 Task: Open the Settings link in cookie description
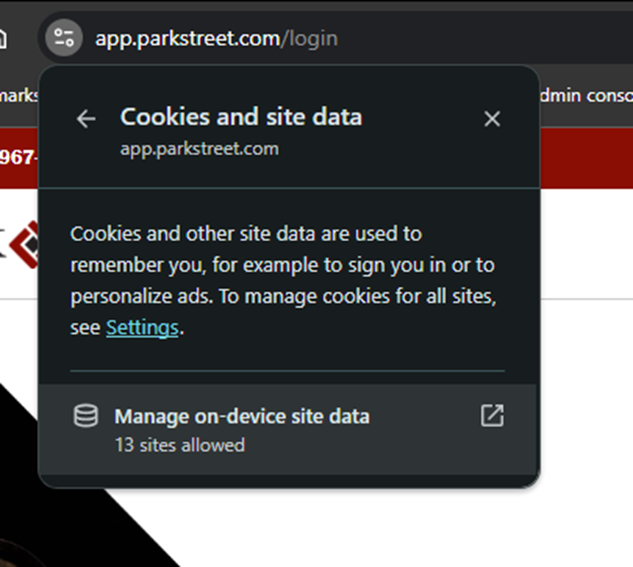142,328
